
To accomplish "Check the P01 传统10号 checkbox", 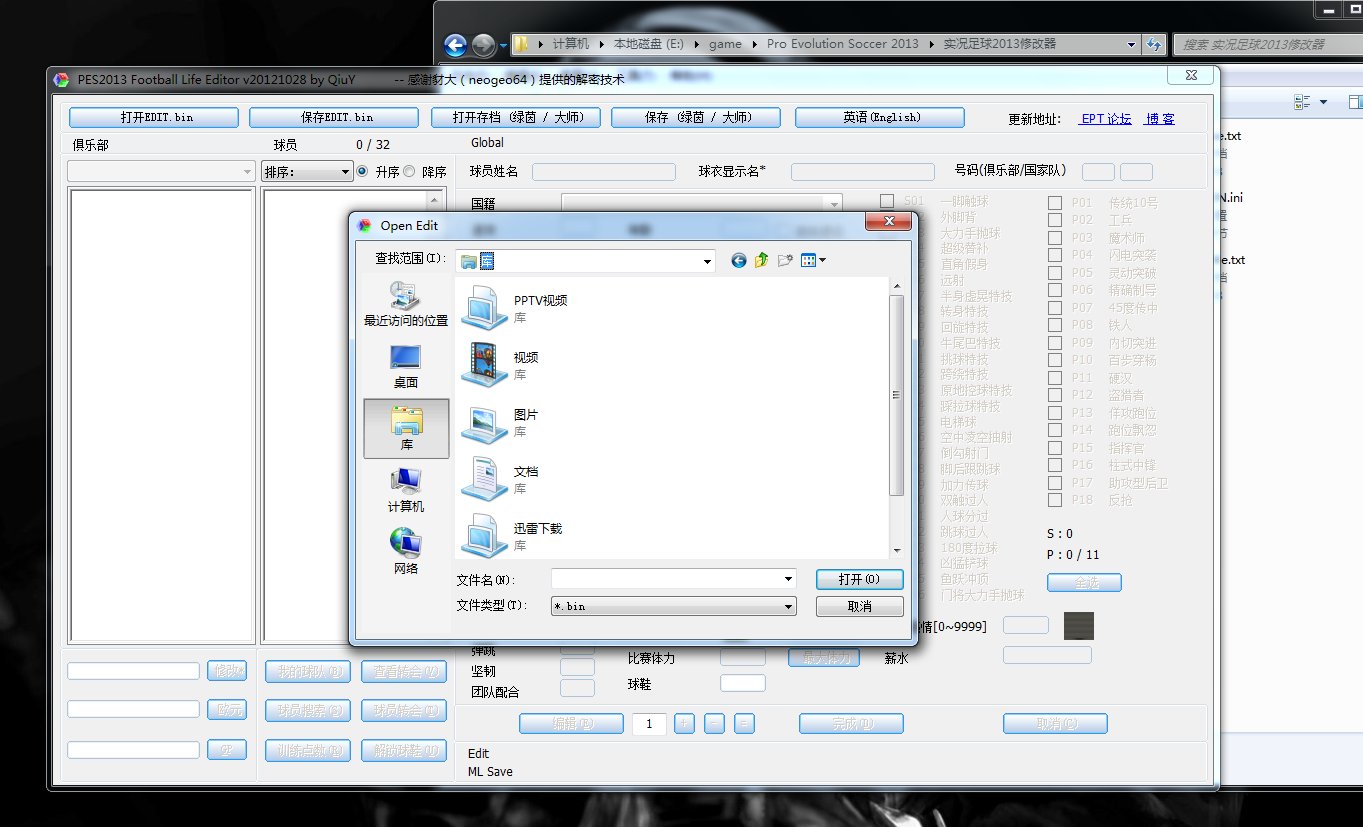I will click(x=1055, y=202).
